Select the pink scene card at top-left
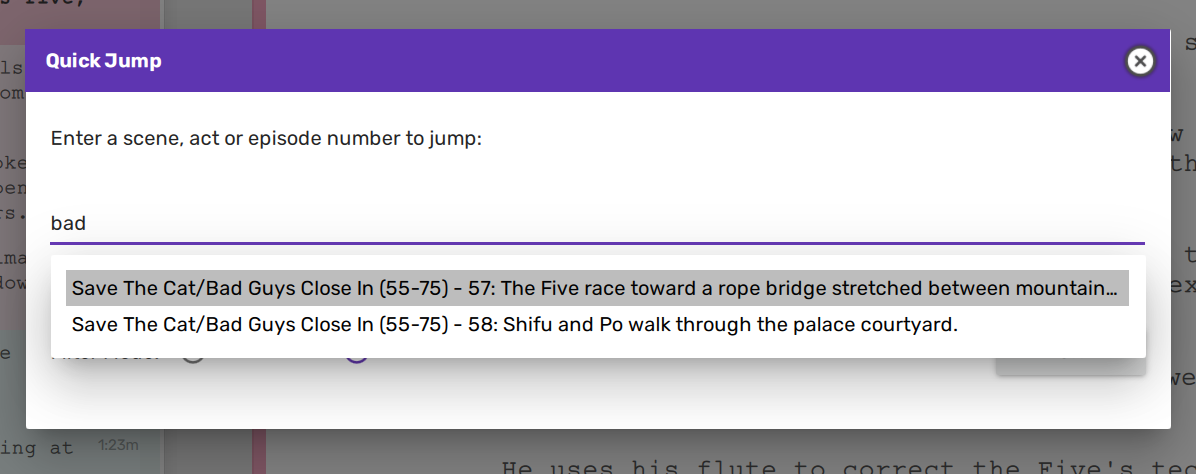 (80, 14)
